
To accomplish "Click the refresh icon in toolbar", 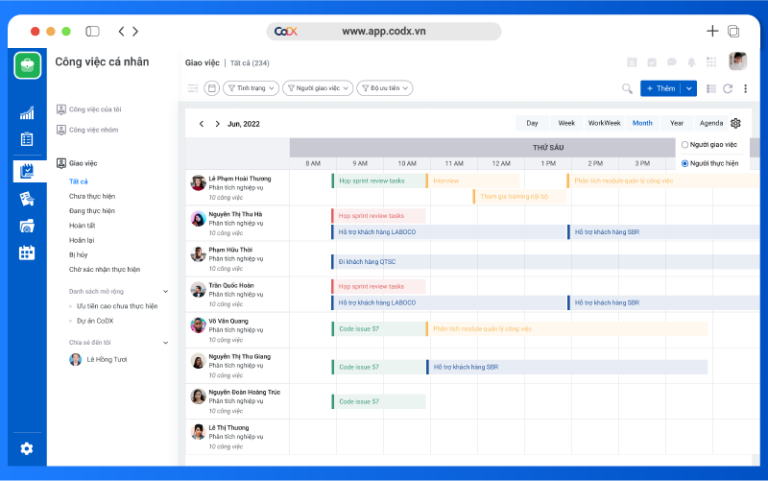I will (x=728, y=88).
